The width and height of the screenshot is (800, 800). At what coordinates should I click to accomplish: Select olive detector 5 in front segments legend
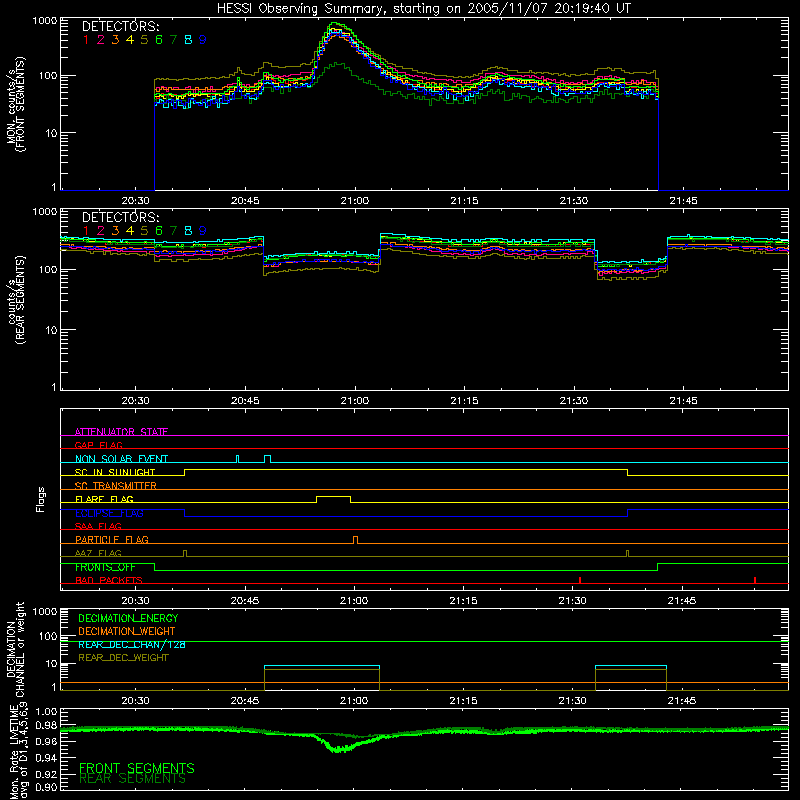(144, 40)
